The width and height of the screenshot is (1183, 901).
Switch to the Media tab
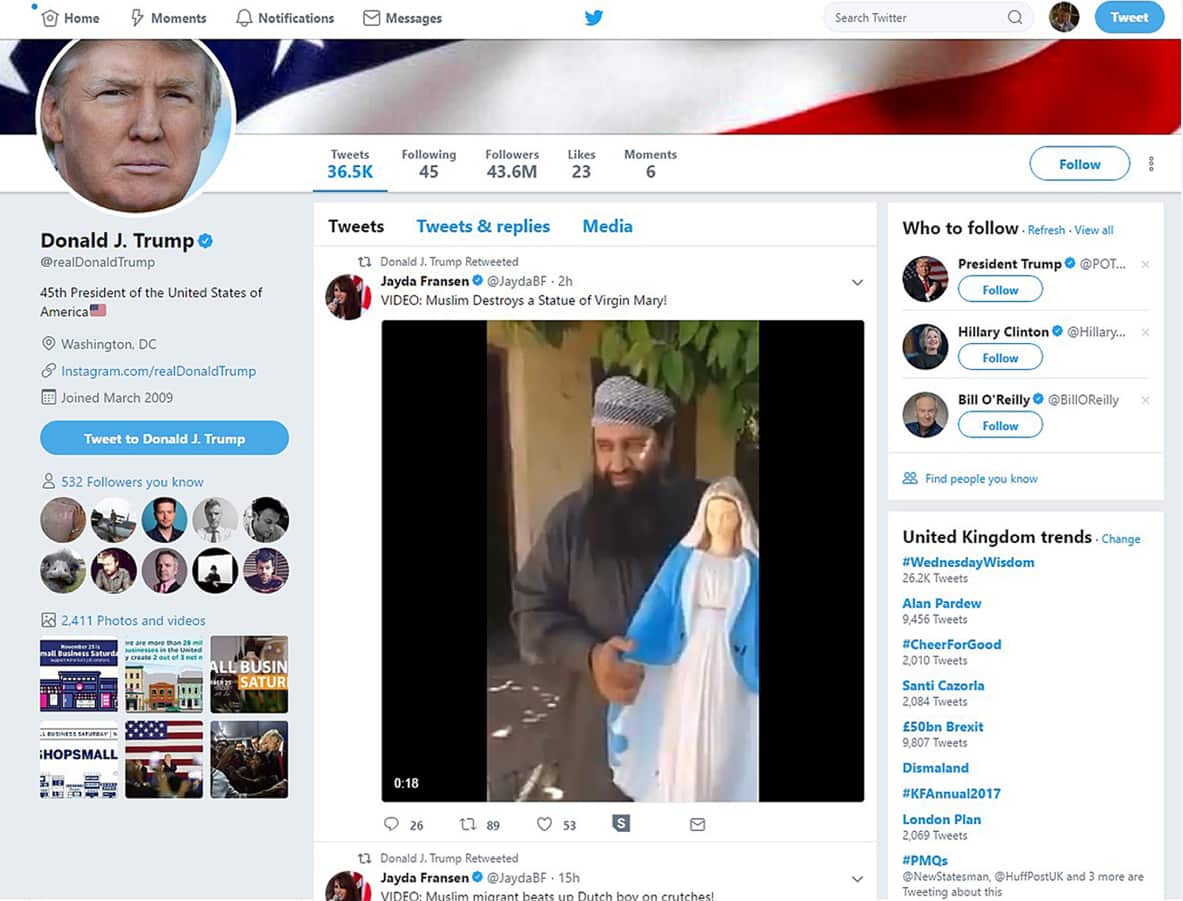(x=606, y=226)
